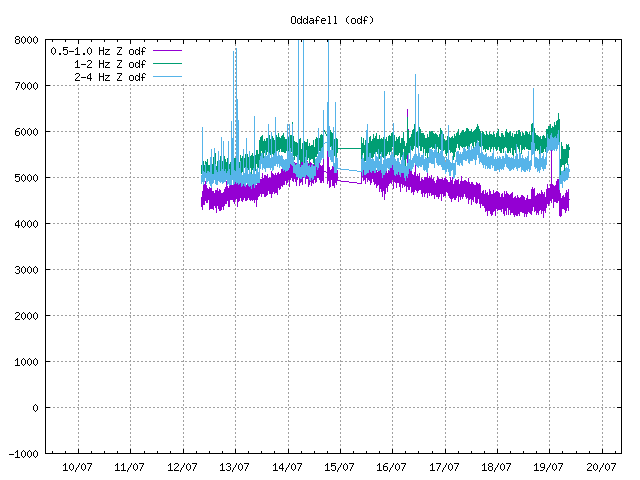Click the 13/07 date tick label
This screenshot has height=480, width=640.
(235, 467)
